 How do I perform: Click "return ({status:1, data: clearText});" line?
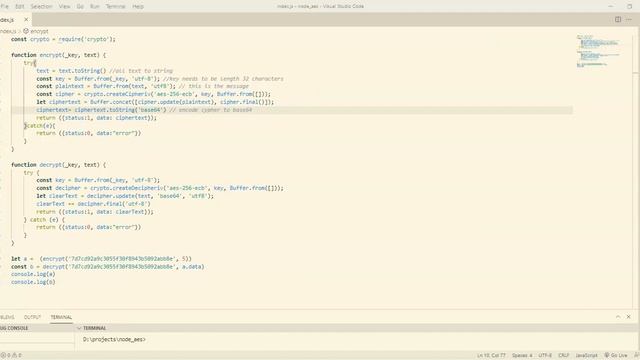(x=95, y=212)
